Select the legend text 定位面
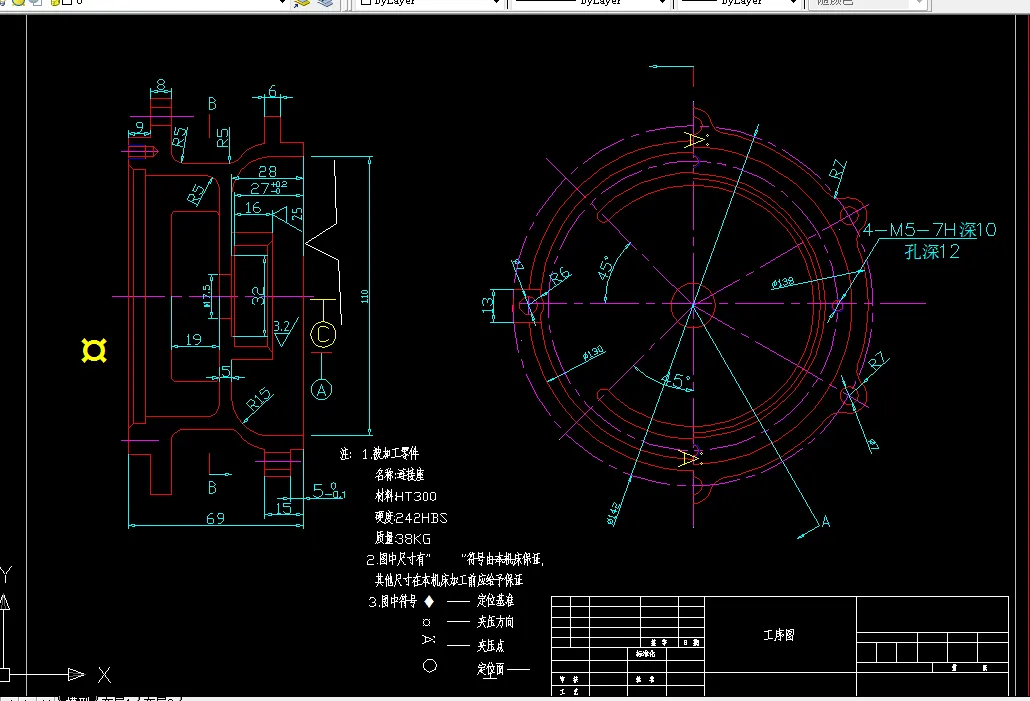This screenshot has height=701, width=1030. pyautogui.click(x=491, y=669)
